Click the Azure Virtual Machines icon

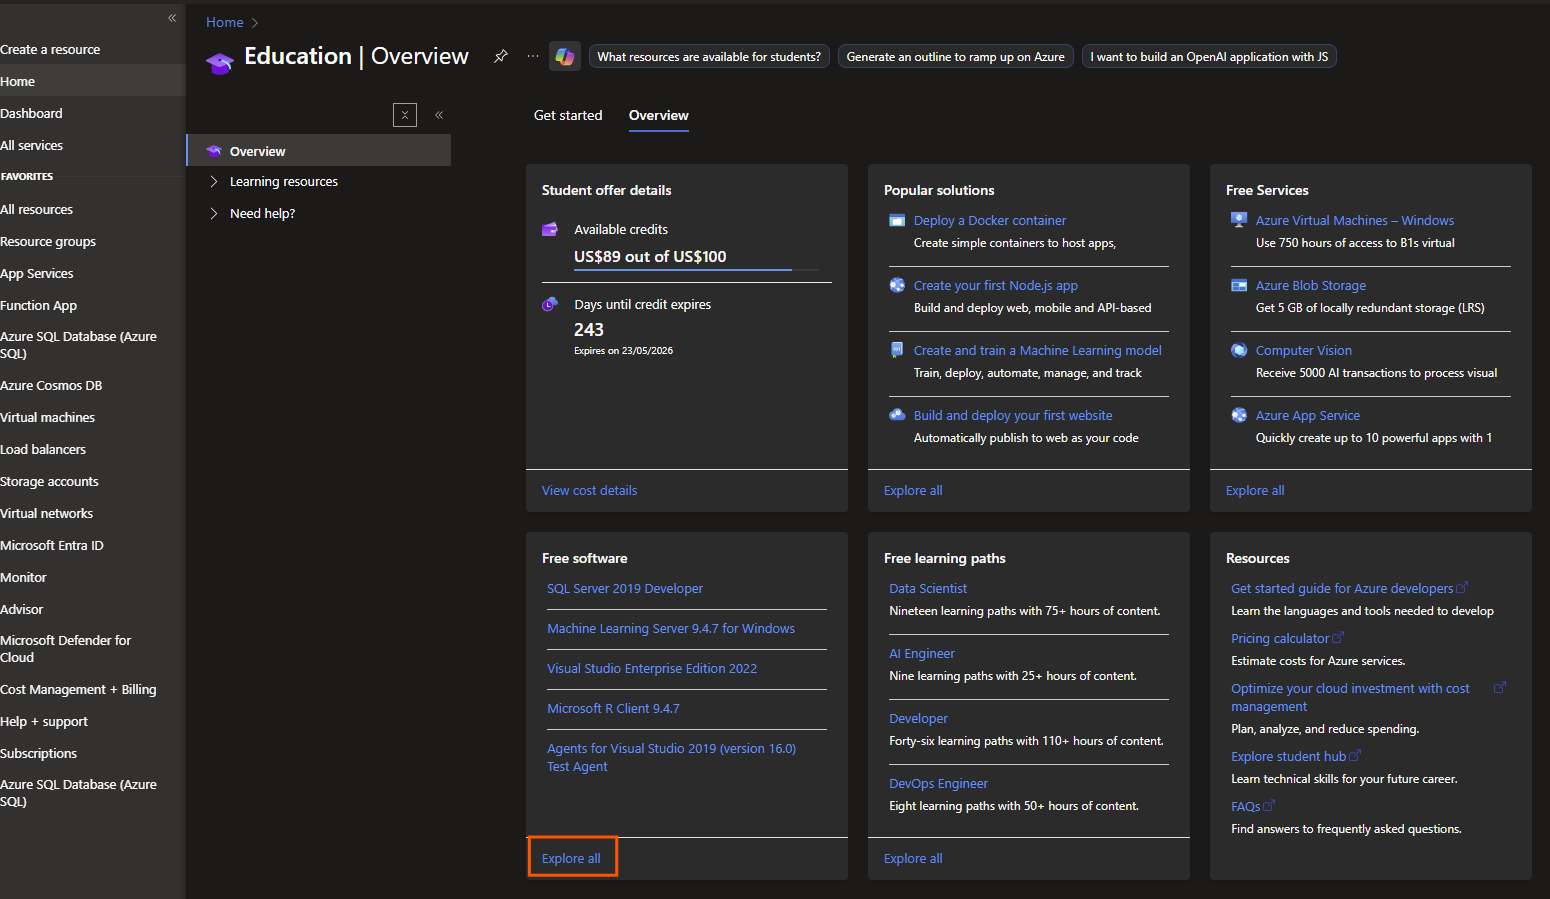[x=1239, y=220]
